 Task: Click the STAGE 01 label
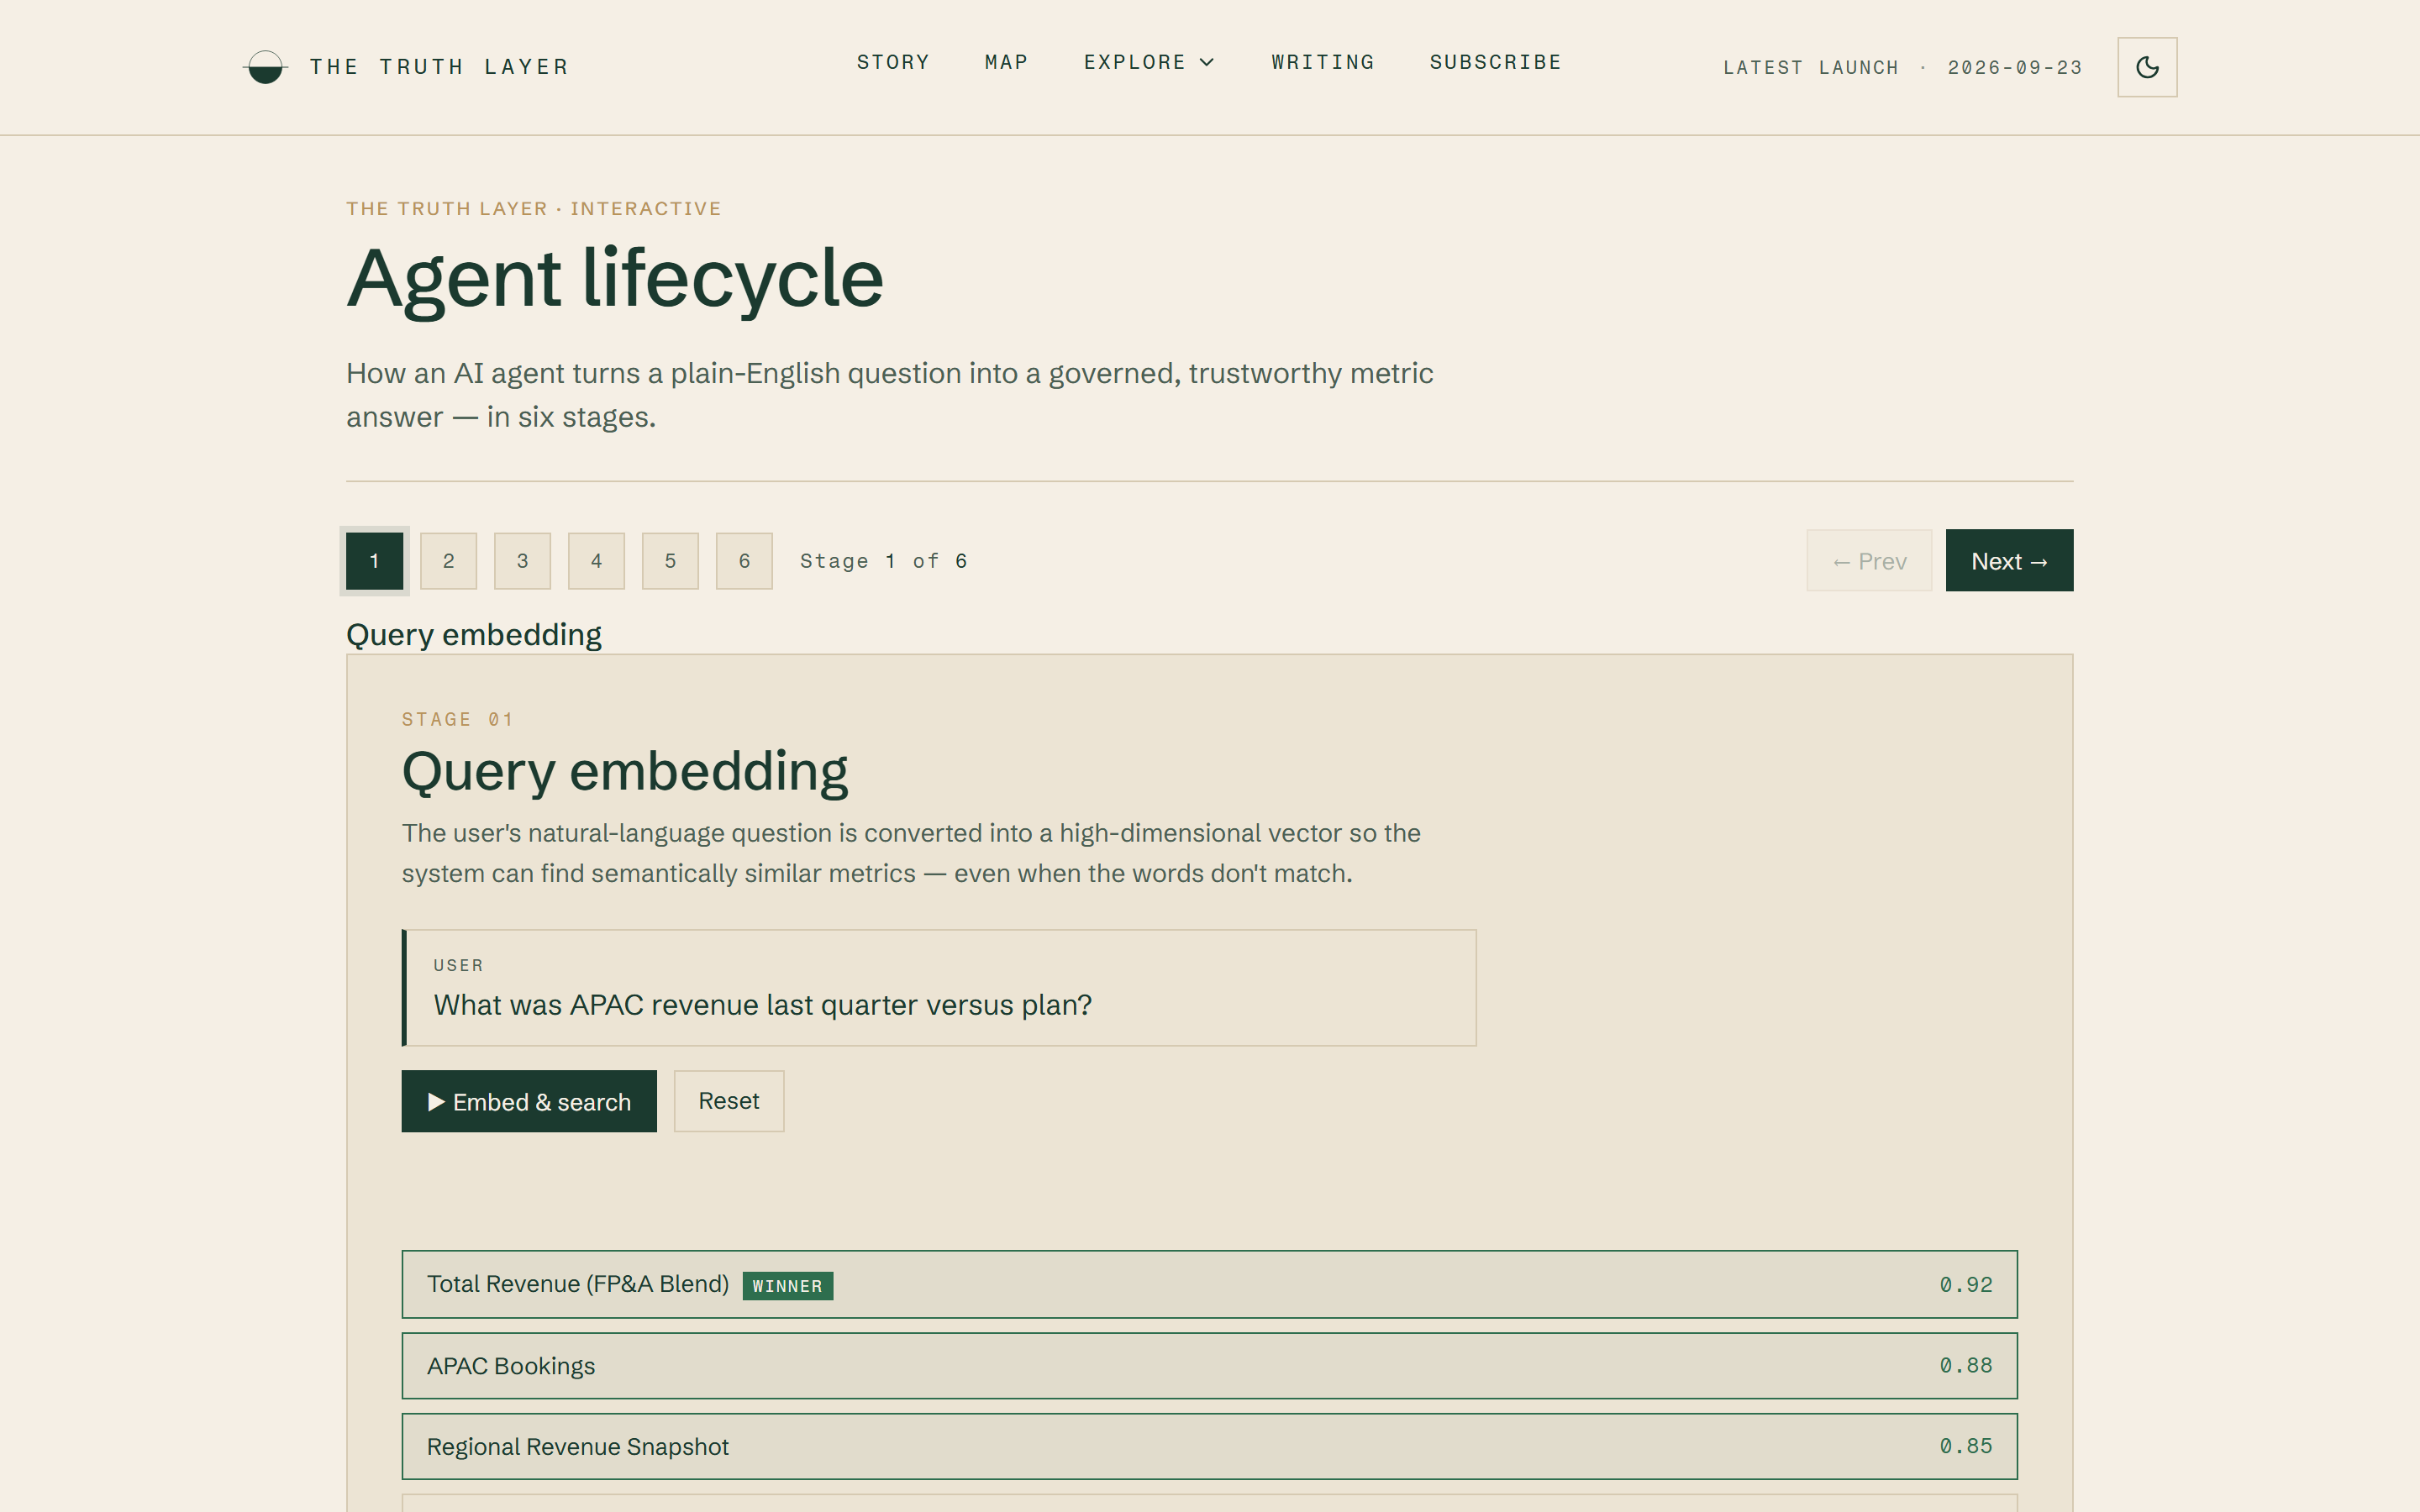coord(457,720)
